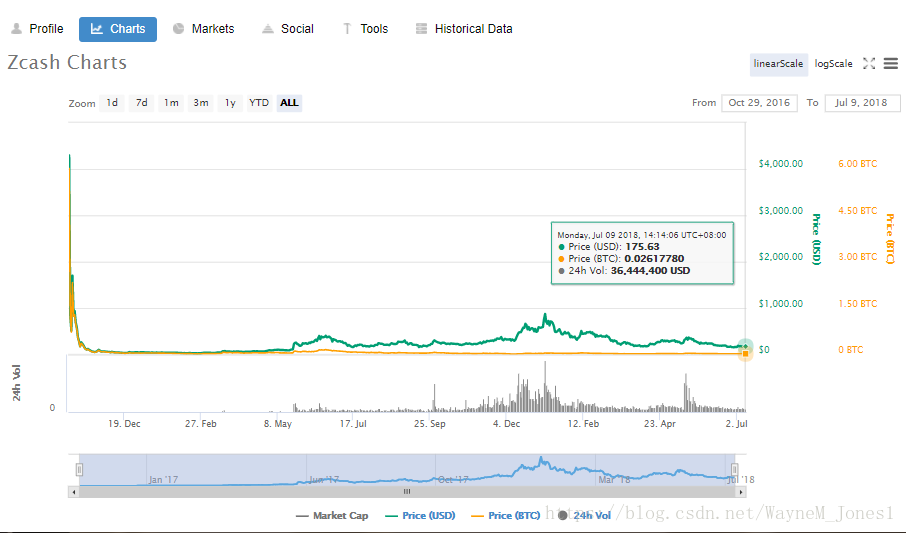Select the ALL zoom range
This screenshot has width=906, height=533.
click(289, 103)
